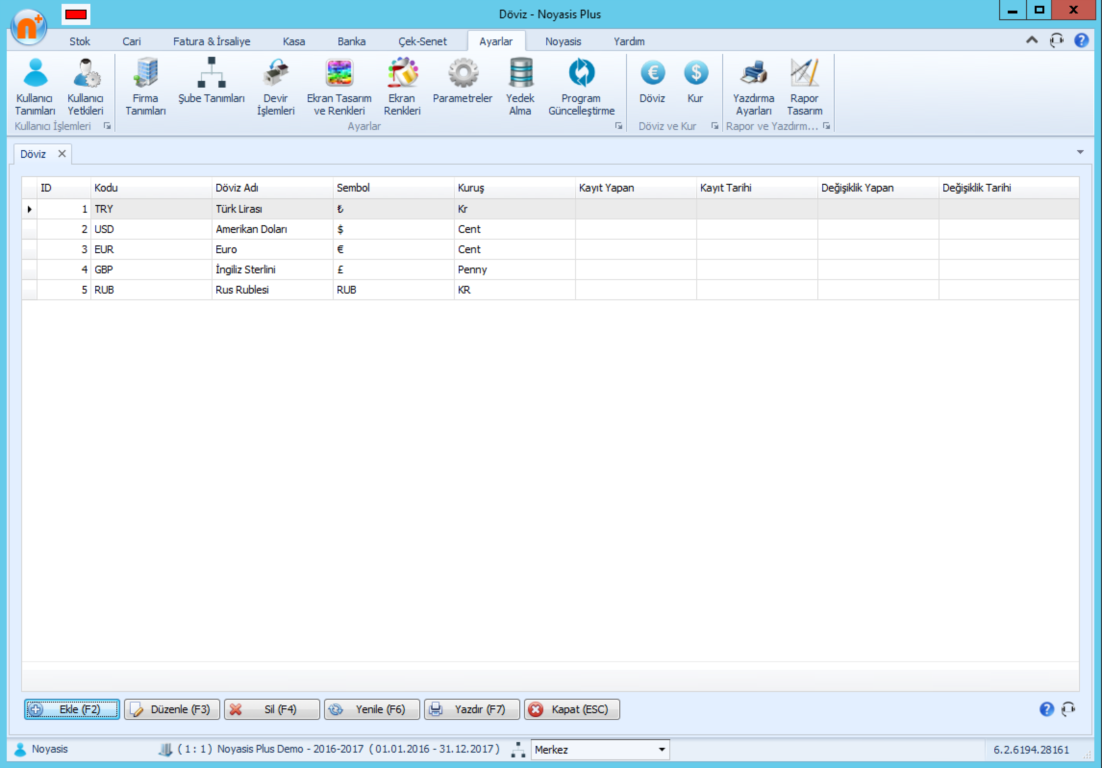The height and width of the screenshot is (768, 1102).
Task: Close the Döviz document tab
Action: [62, 154]
